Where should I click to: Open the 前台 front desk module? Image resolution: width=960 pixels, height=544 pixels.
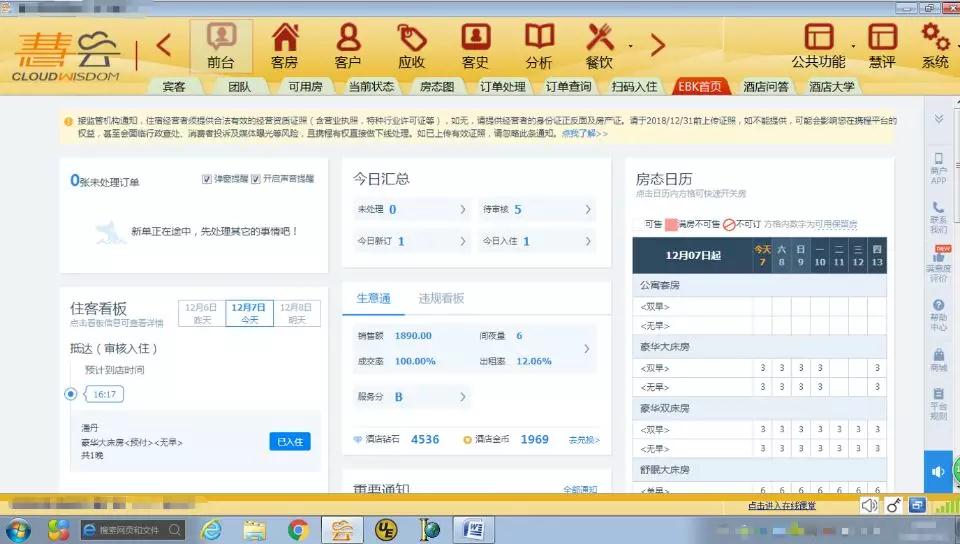click(221, 47)
